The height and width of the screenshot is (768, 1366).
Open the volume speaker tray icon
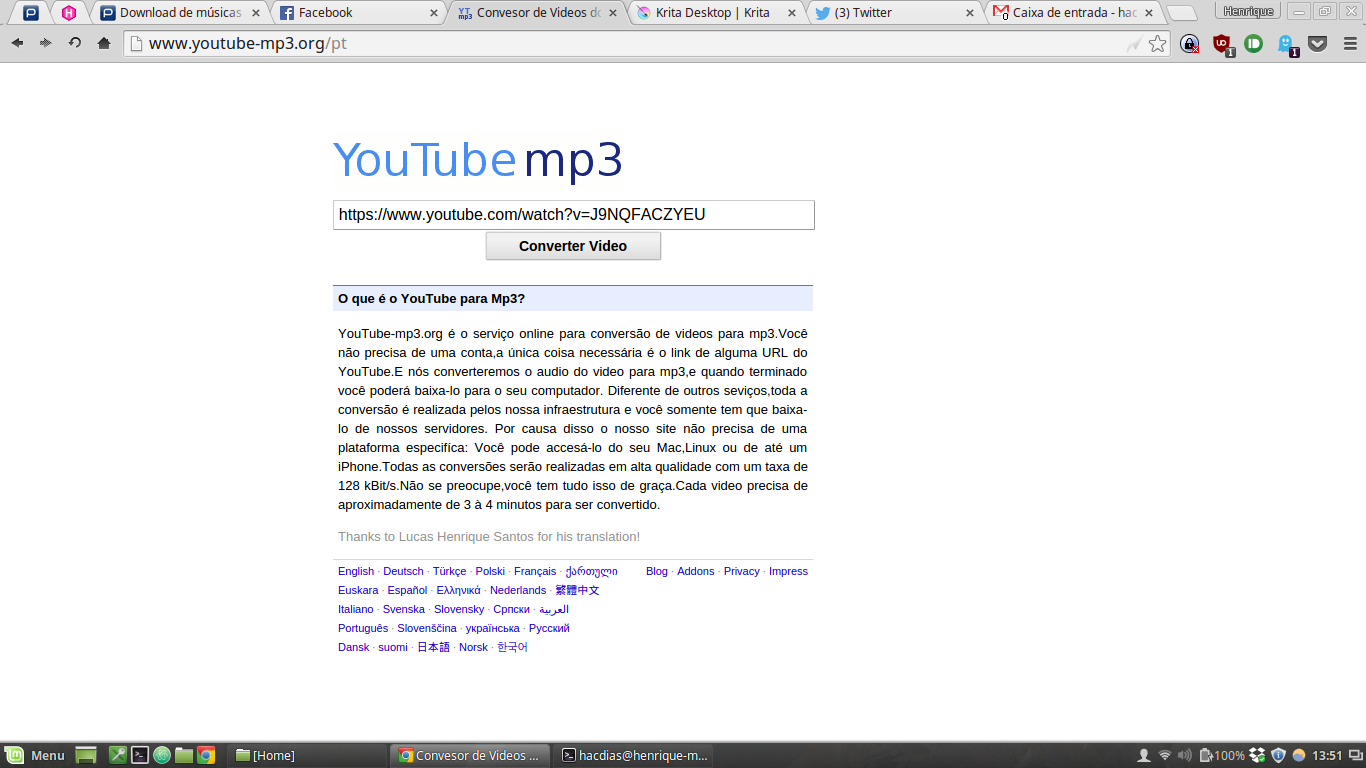[x=1185, y=755]
